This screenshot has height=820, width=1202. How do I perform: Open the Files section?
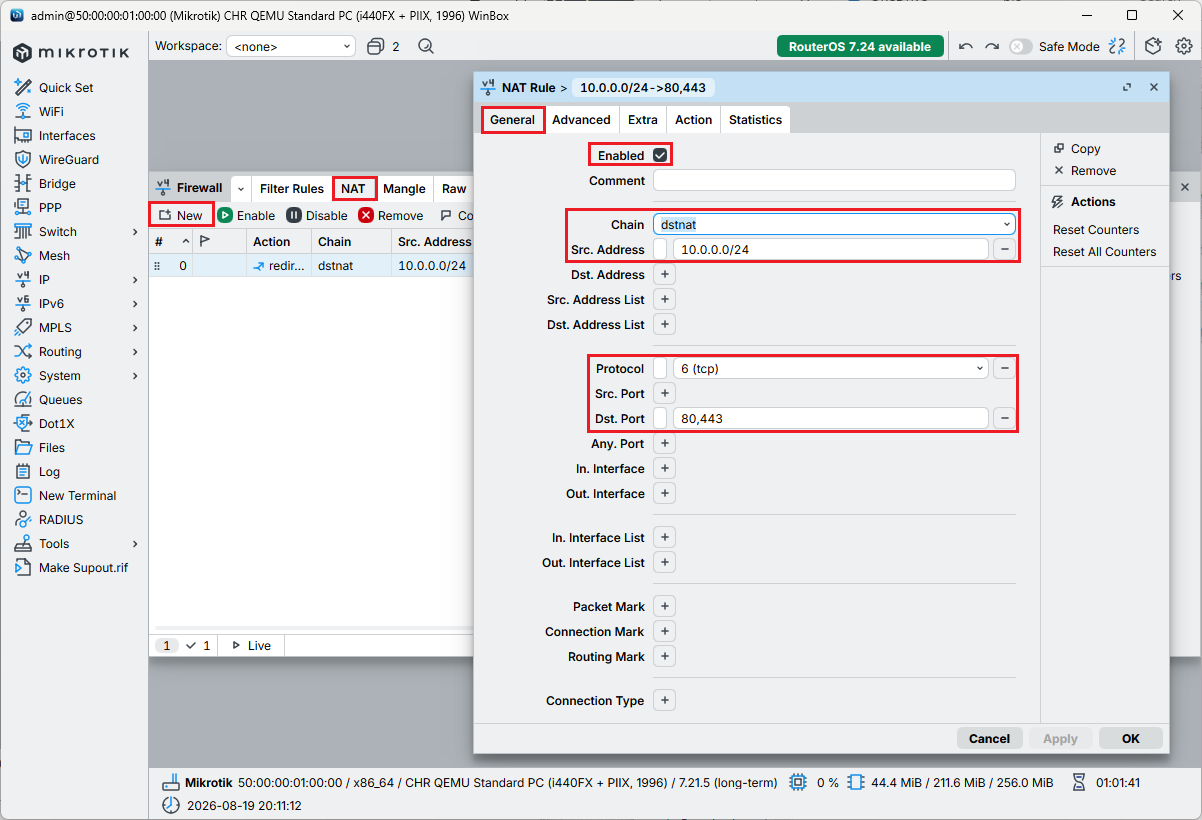pyautogui.click(x=52, y=447)
